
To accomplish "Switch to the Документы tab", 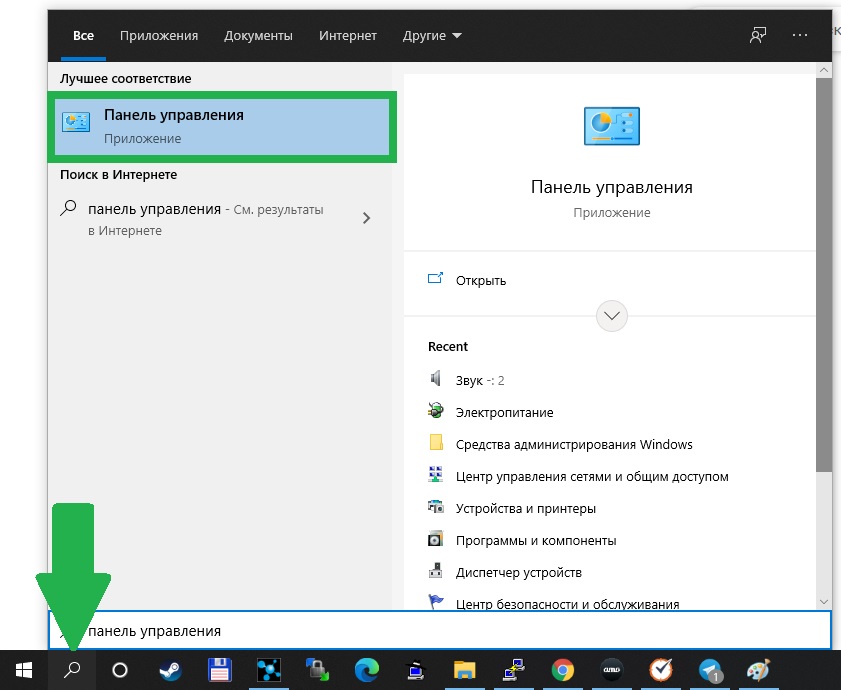I will point(259,35).
